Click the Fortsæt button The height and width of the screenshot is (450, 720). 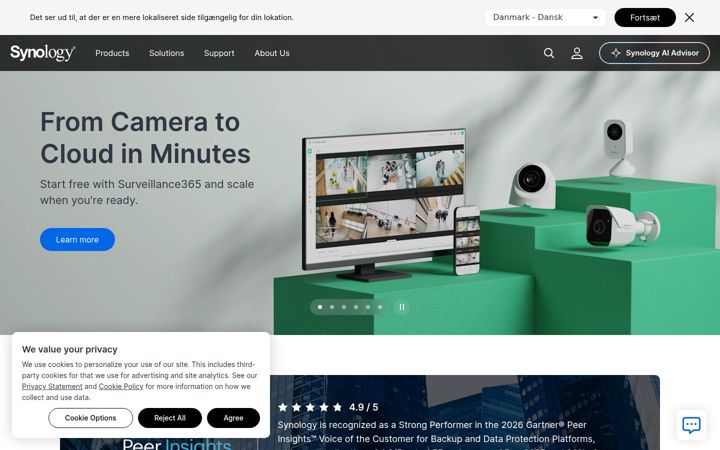tap(645, 17)
